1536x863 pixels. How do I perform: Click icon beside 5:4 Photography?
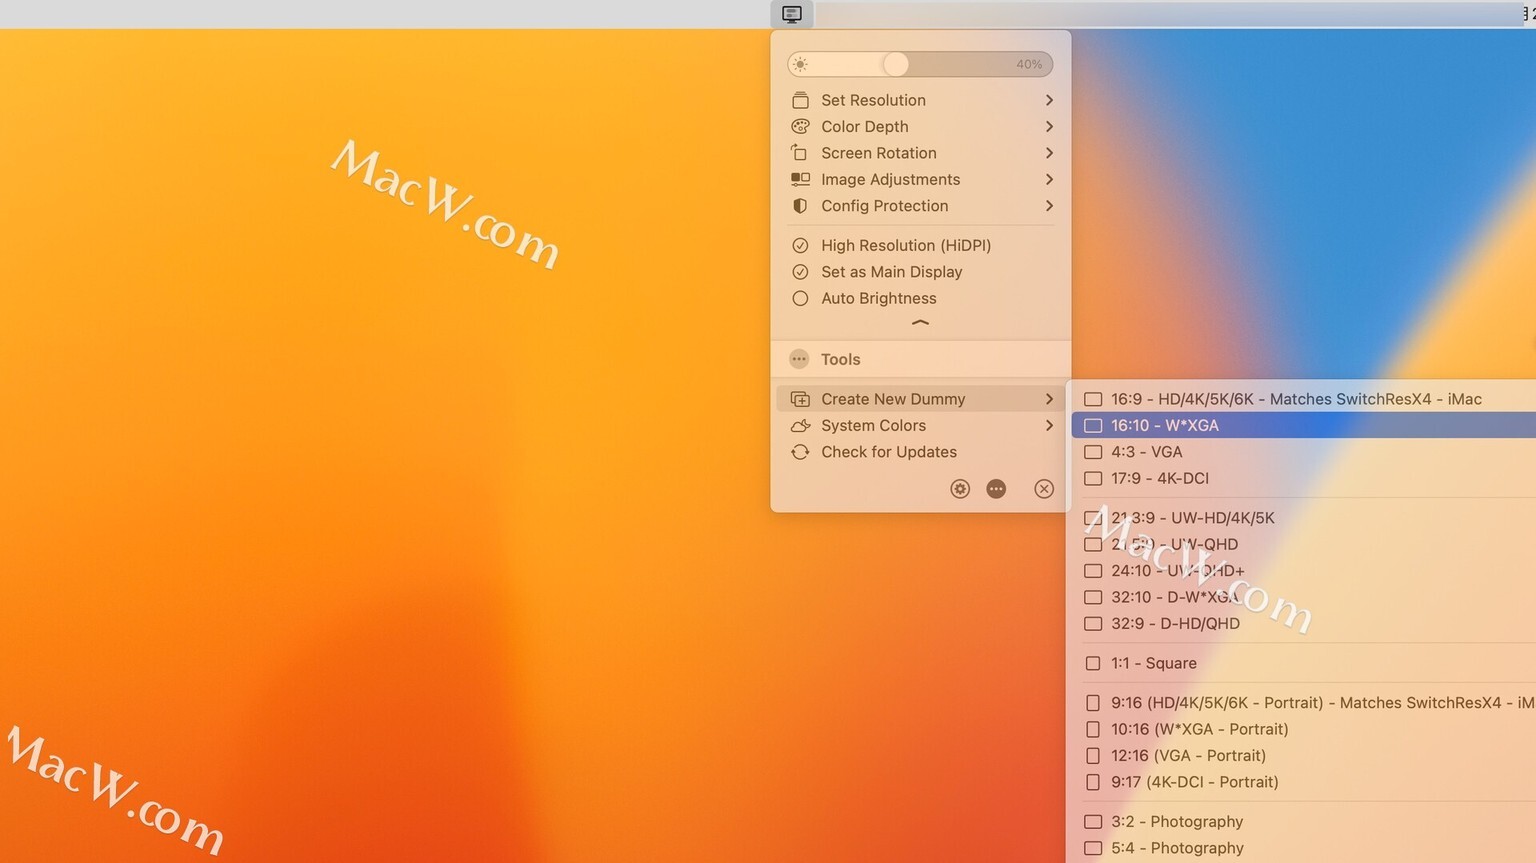click(1093, 848)
